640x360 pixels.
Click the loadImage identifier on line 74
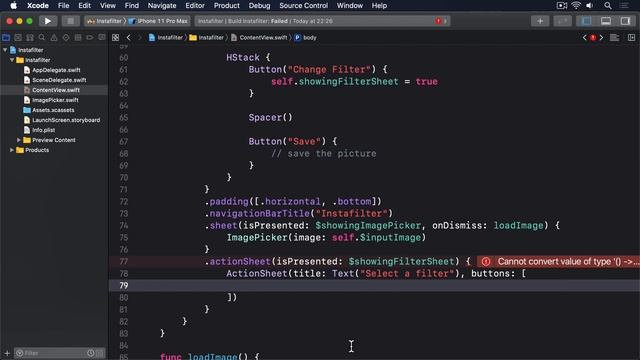(518, 226)
